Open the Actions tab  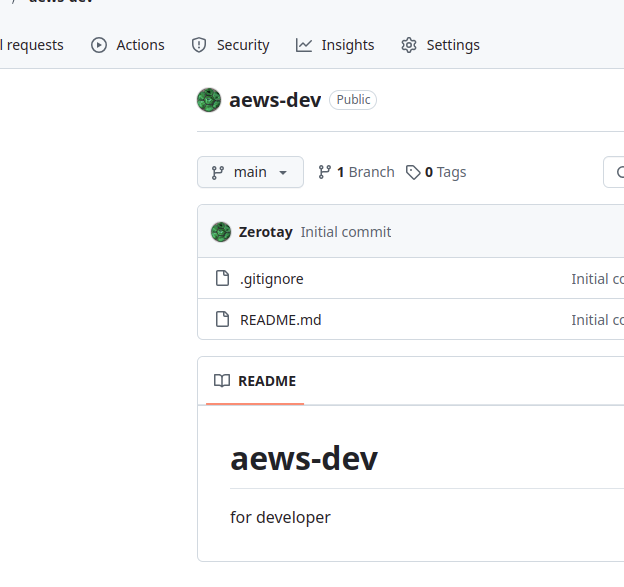pos(128,45)
